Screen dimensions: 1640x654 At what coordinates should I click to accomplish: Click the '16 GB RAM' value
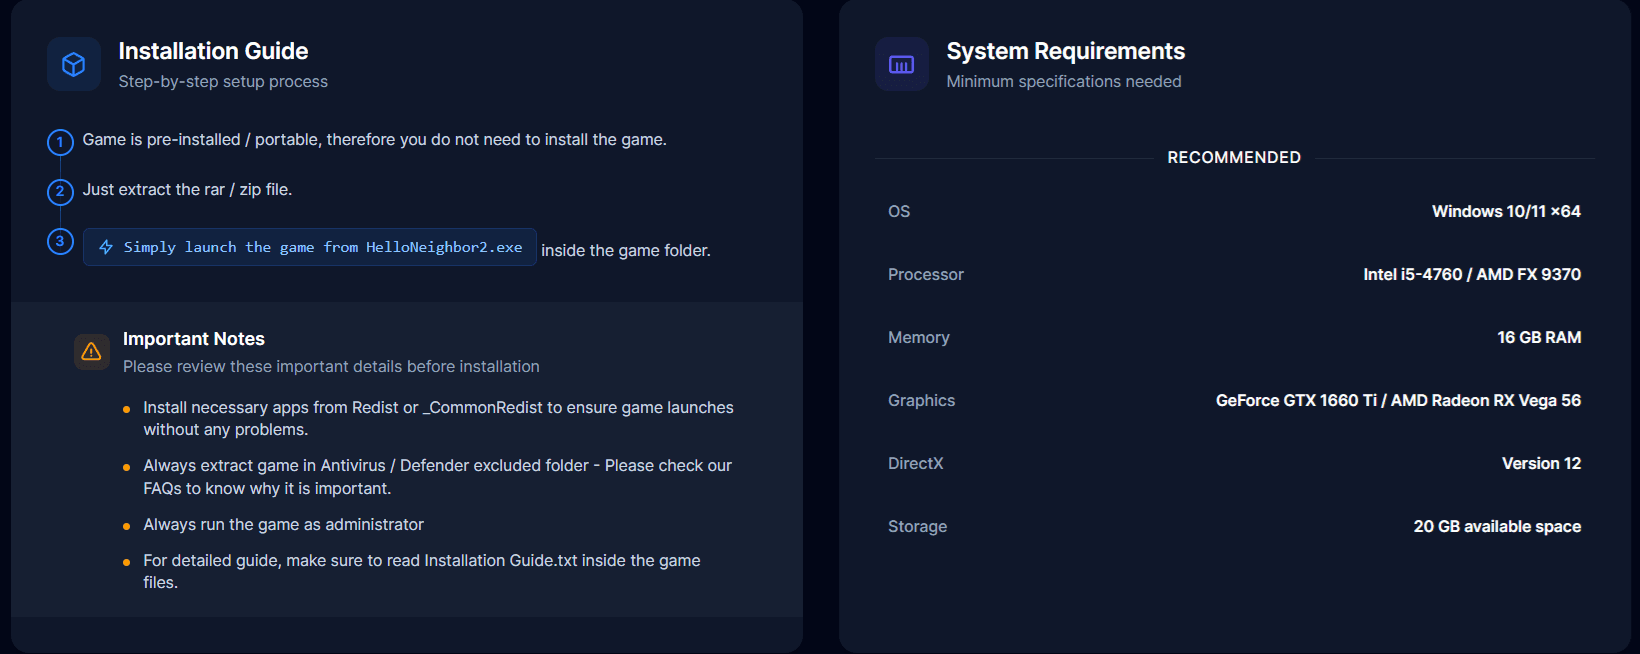coord(1539,338)
